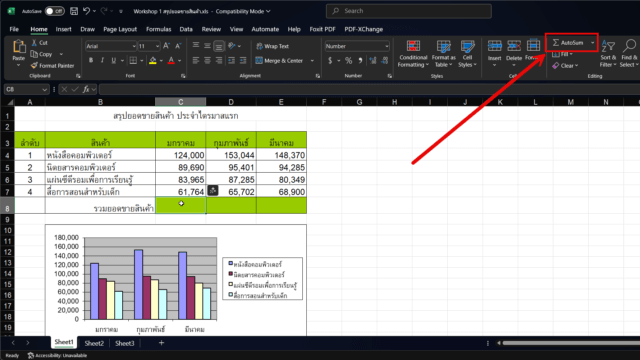Viewport: 640px width, 360px height.
Task: Apply Italic formatting
Action: (x=102, y=60)
